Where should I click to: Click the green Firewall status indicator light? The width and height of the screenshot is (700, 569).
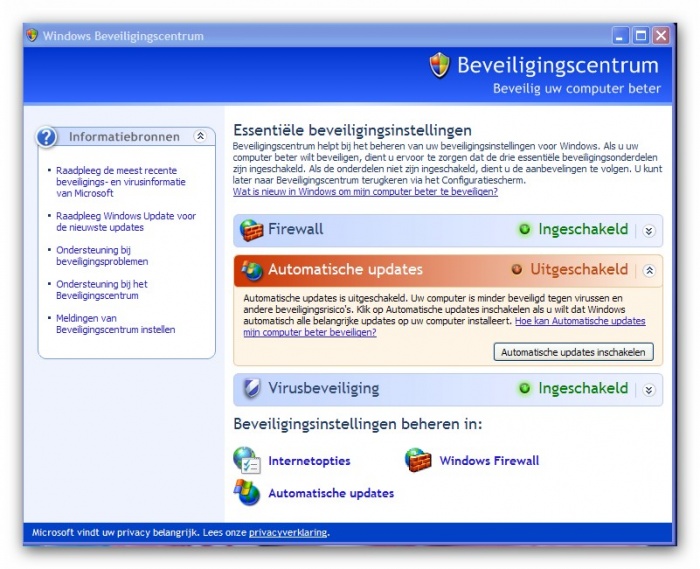pyautogui.click(x=525, y=229)
